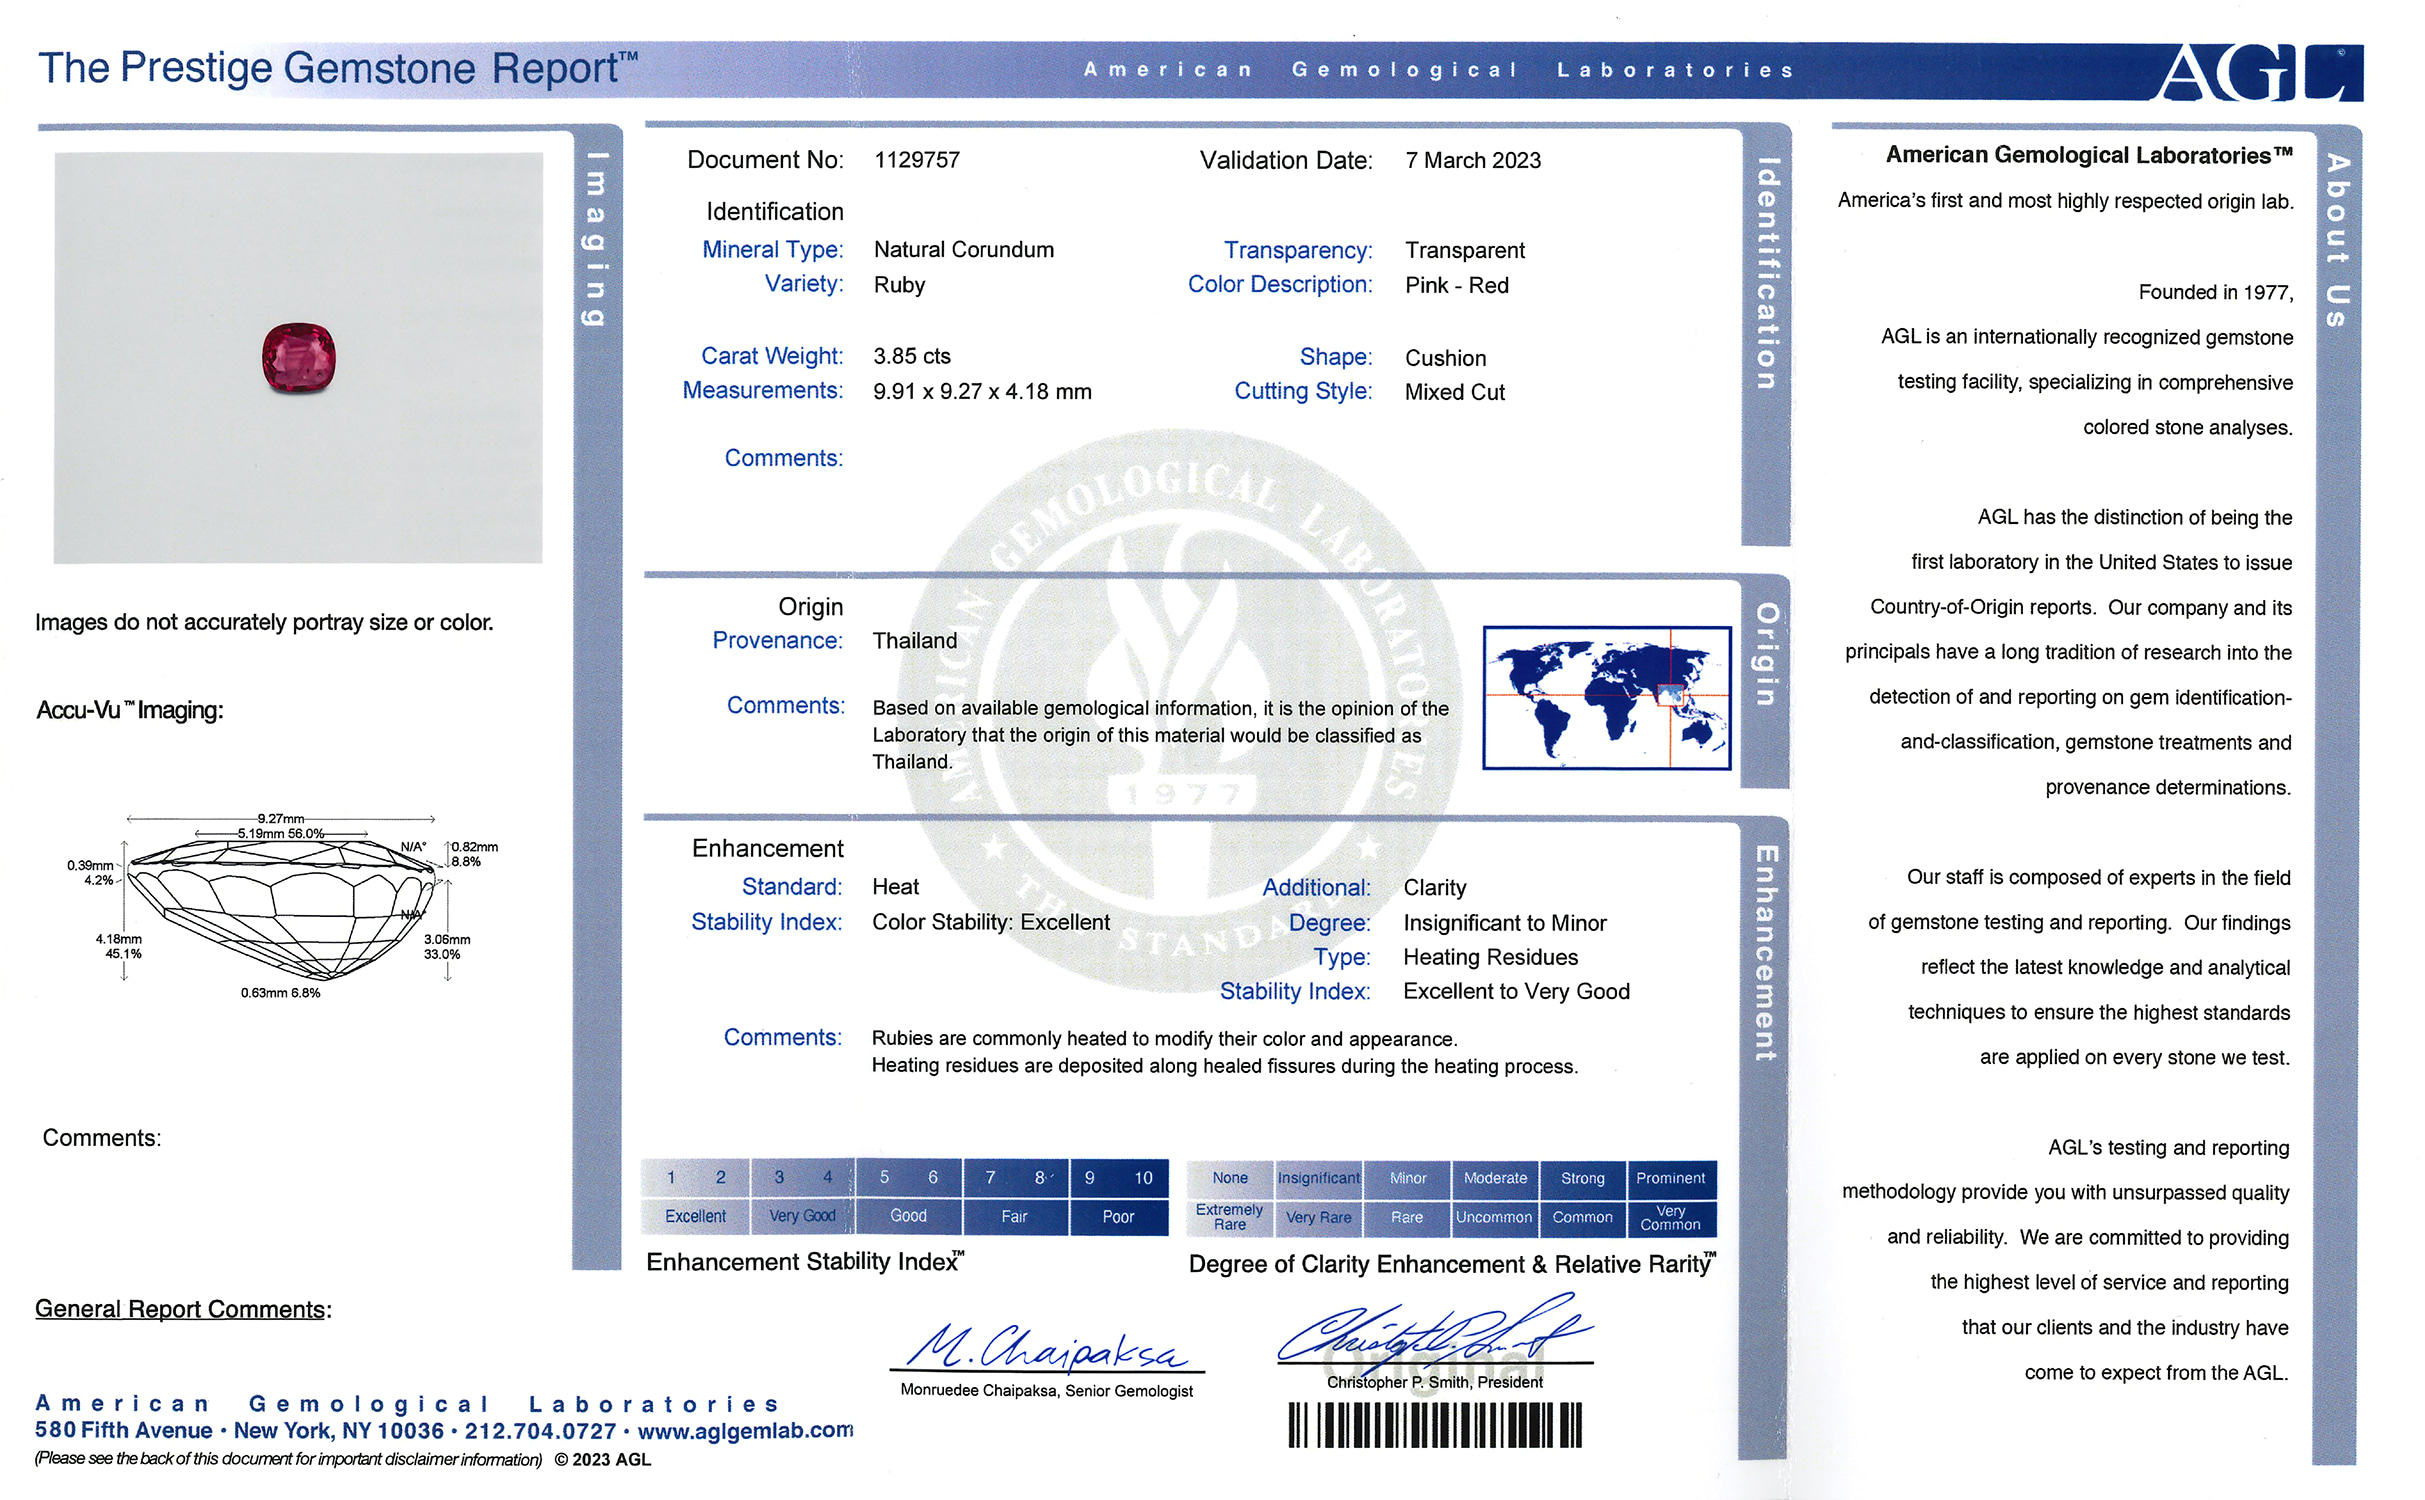Click the Excellent stability index cell

(x=695, y=1216)
